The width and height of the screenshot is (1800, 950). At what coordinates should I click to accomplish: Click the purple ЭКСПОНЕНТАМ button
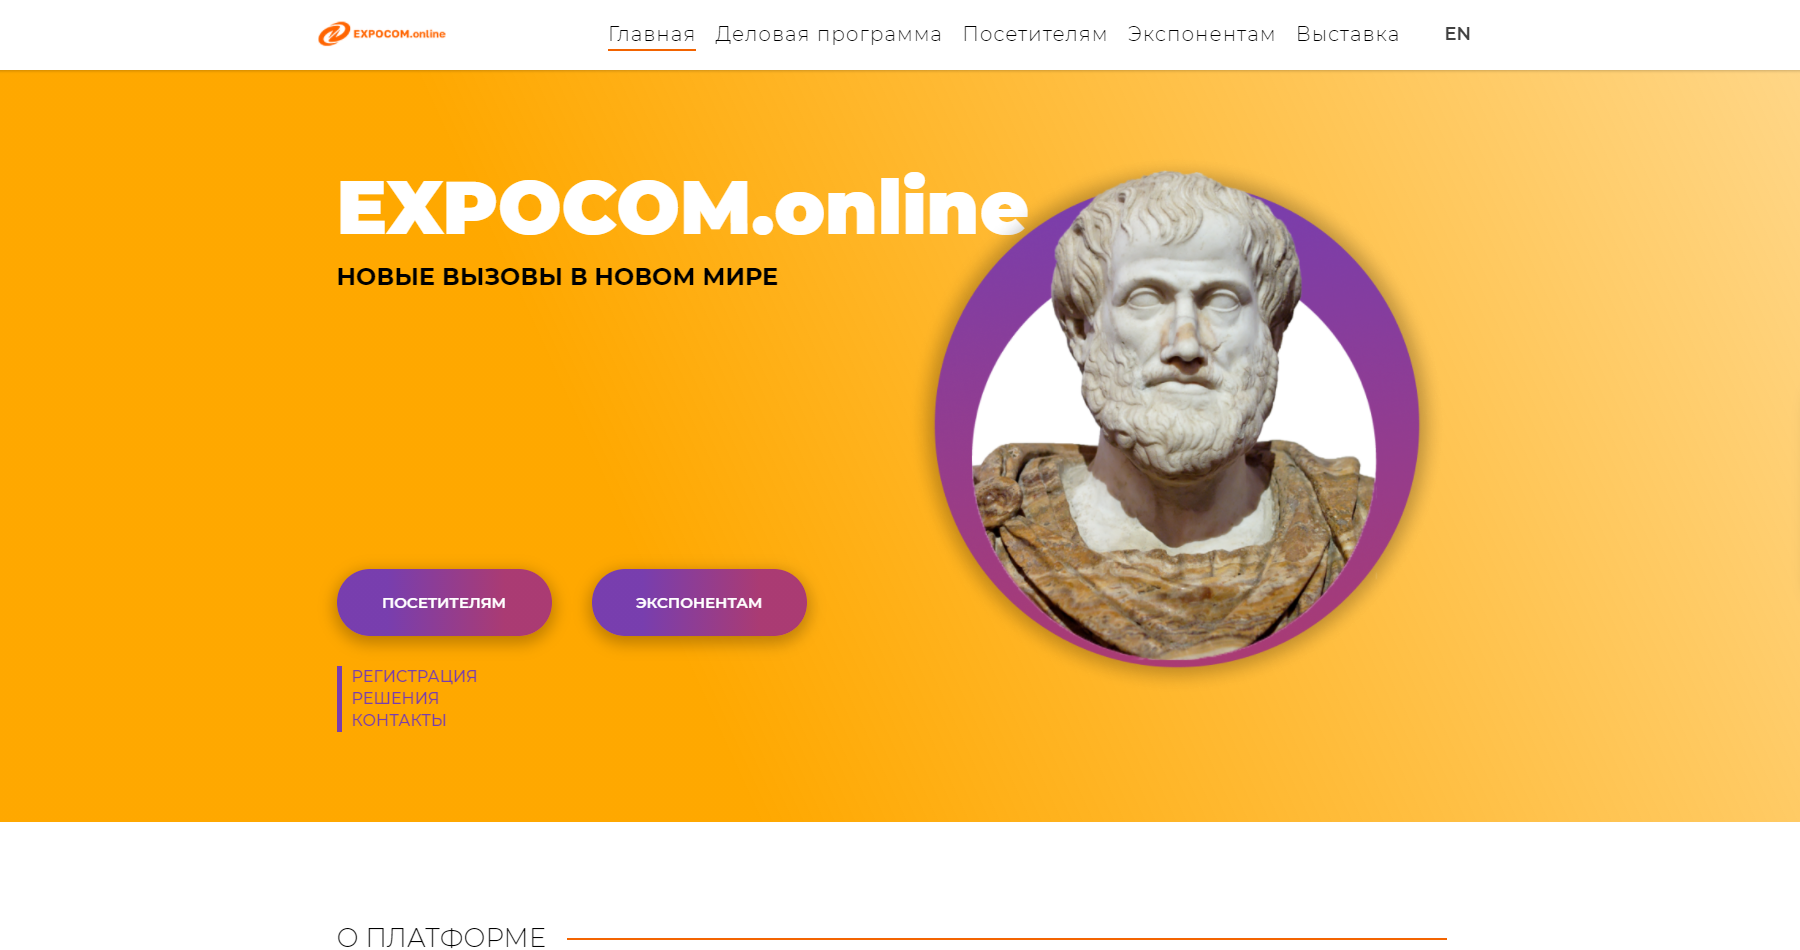(x=699, y=602)
